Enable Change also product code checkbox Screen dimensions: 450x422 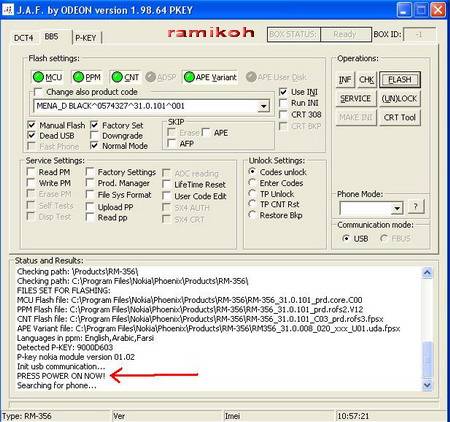(38, 92)
